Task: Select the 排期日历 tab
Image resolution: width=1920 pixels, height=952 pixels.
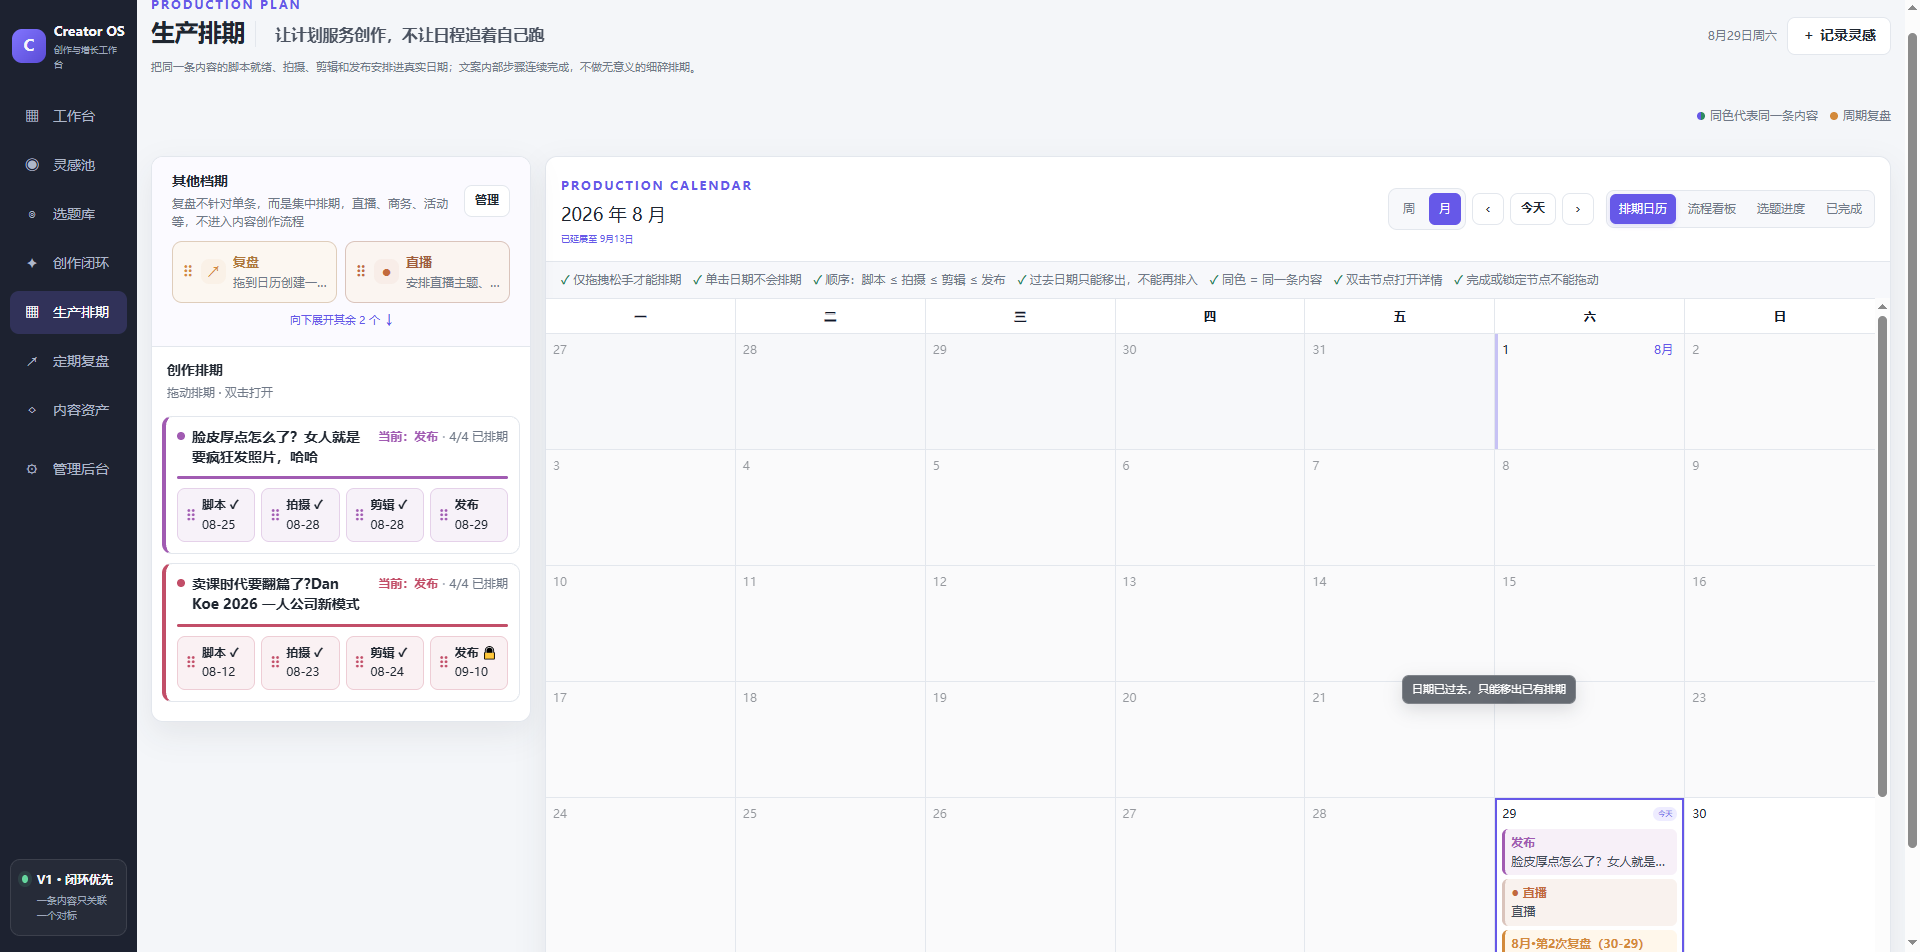Action: [x=1643, y=209]
